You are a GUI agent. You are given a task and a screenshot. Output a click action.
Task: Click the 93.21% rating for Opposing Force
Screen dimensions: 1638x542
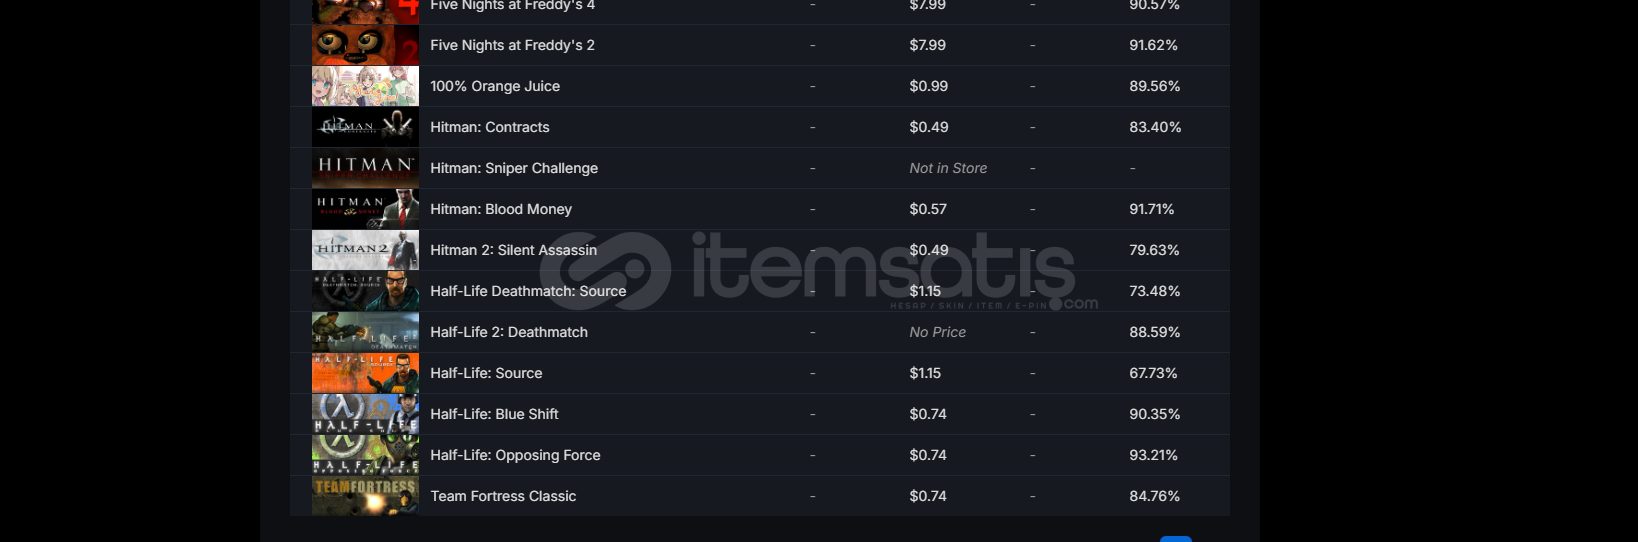pos(1154,455)
